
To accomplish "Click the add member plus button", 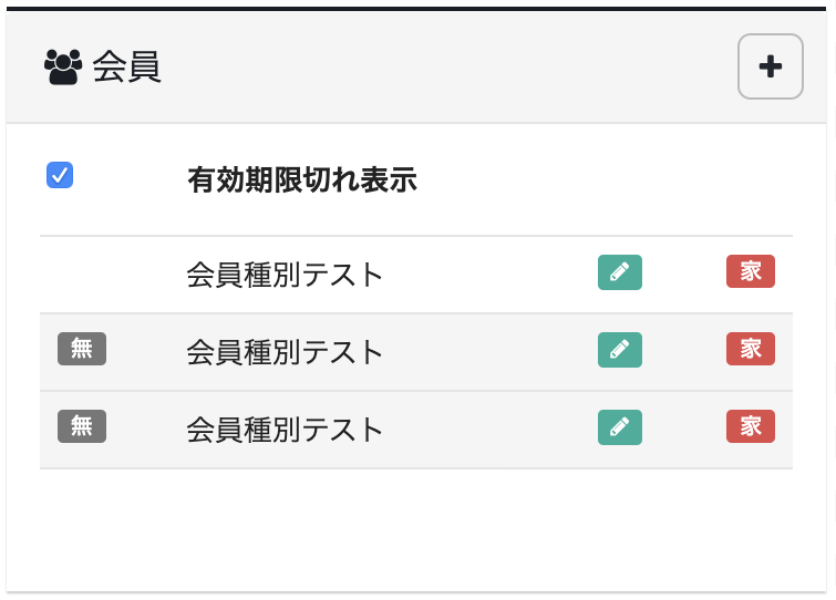I will pyautogui.click(x=770, y=67).
